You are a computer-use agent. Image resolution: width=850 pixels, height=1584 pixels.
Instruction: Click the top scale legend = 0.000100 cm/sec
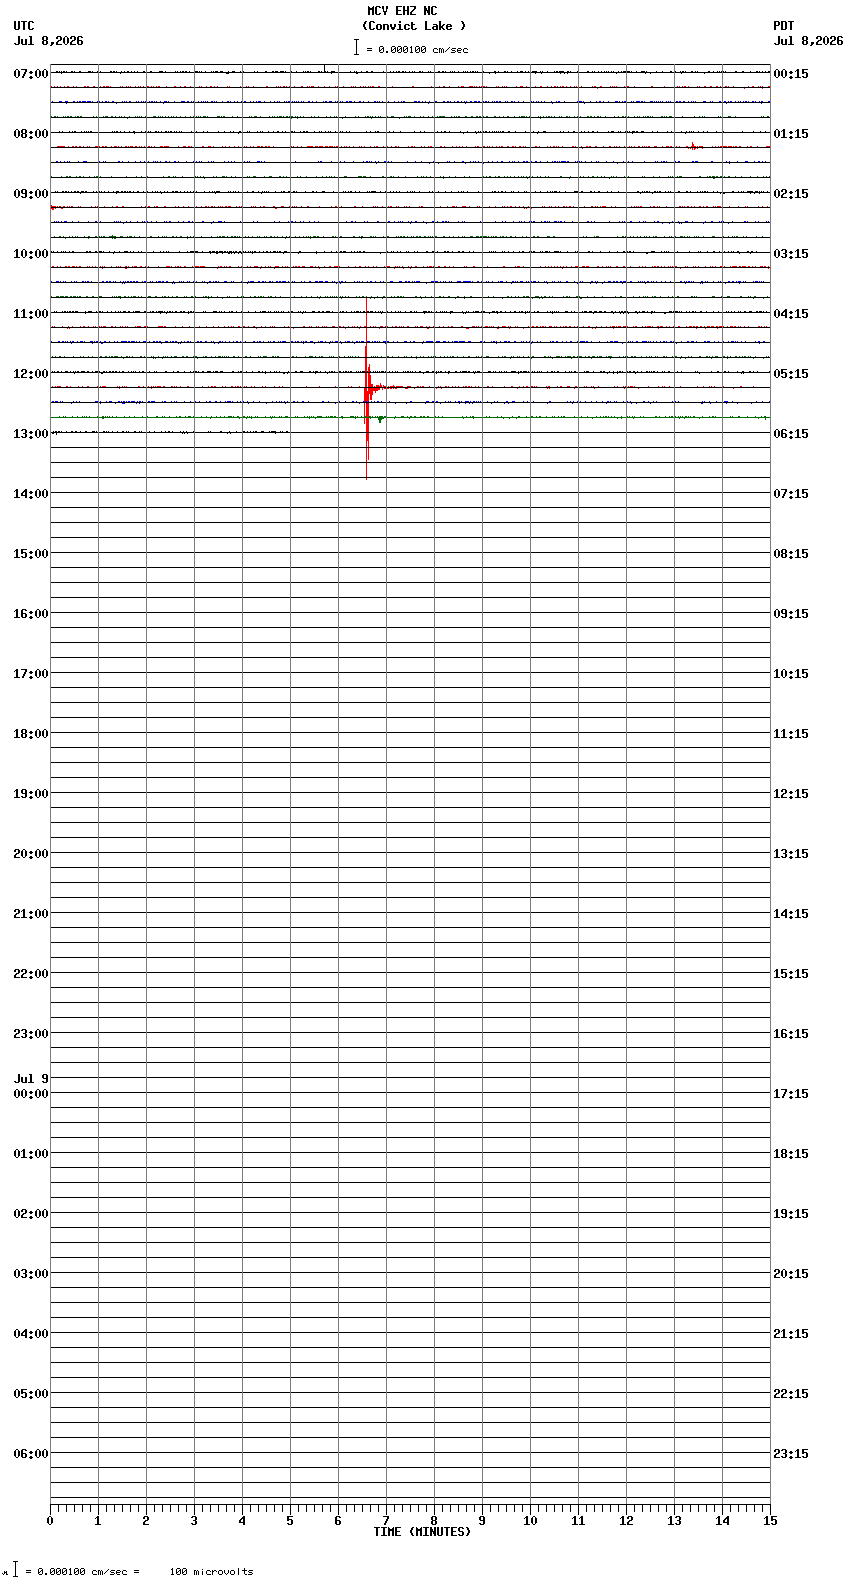coord(412,49)
